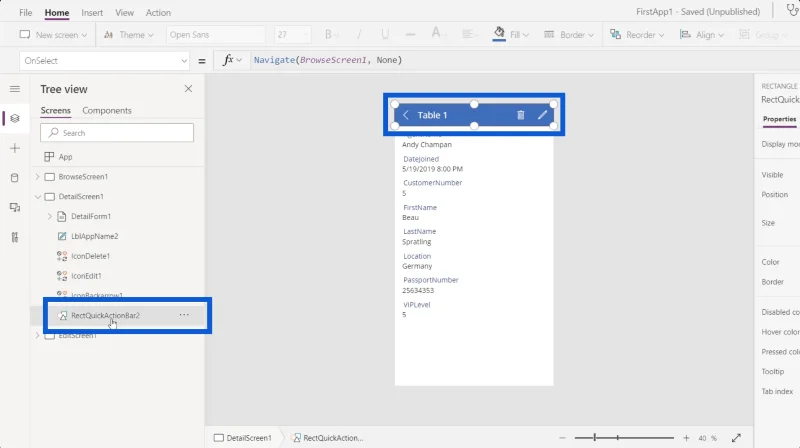This screenshot has width=800, height=448.
Task: Select IconDelete1 in tree view
Action: 90,256
